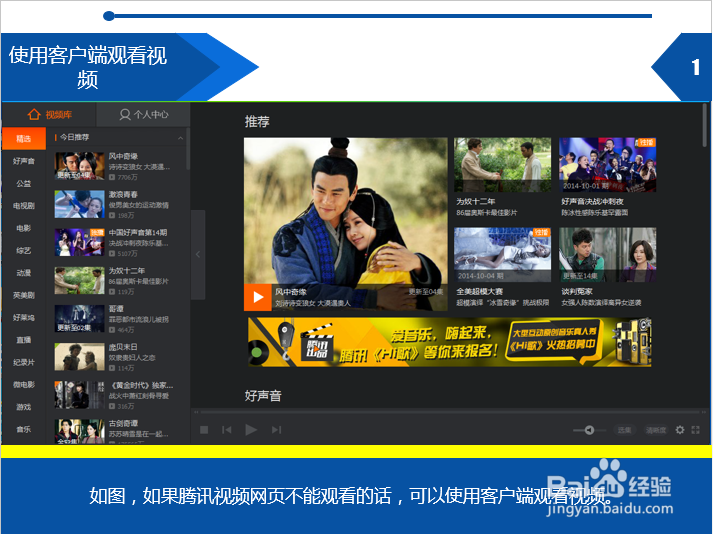Toggle fullscreen mode icon

click(696, 430)
